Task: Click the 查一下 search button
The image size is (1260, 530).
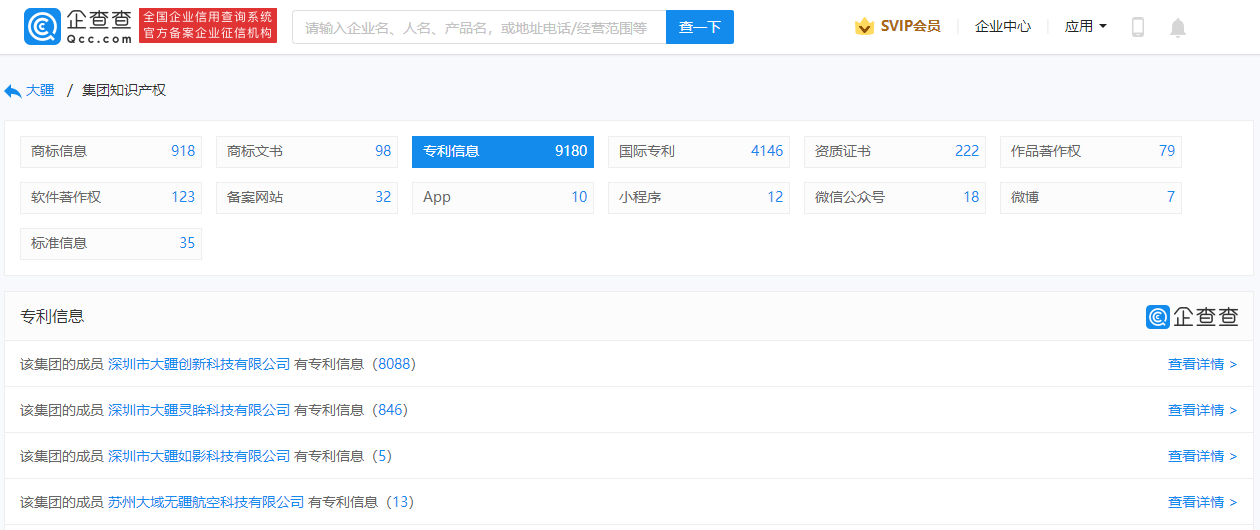Action: coord(699,27)
